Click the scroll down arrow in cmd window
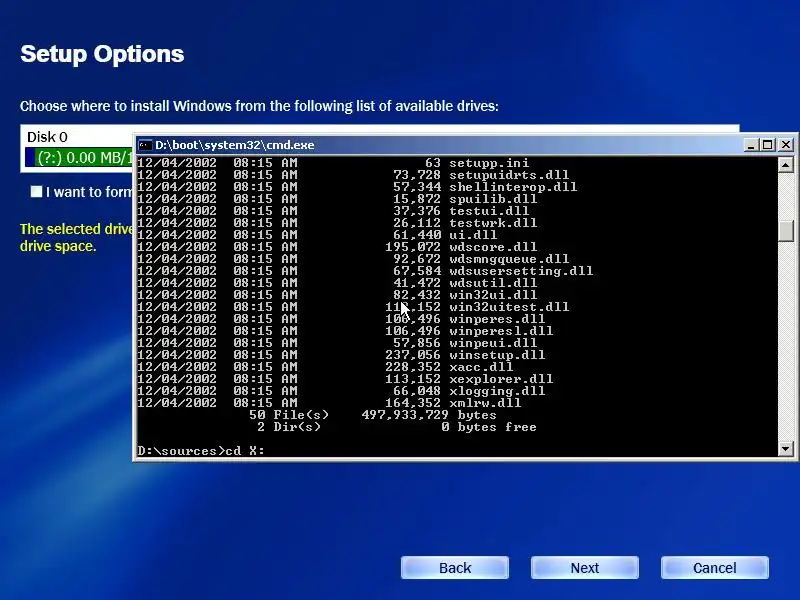Screen dimensions: 800x600 click(x=786, y=449)
